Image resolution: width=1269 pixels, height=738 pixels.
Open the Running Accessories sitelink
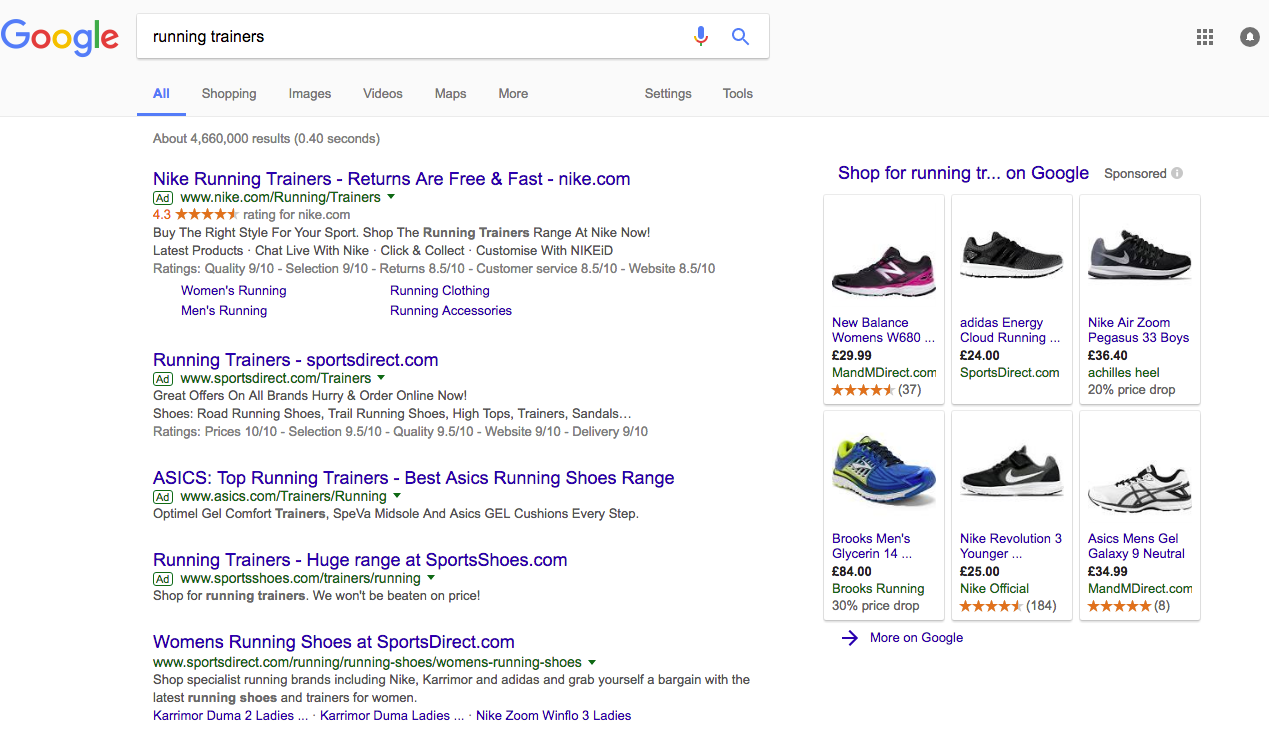451,310
